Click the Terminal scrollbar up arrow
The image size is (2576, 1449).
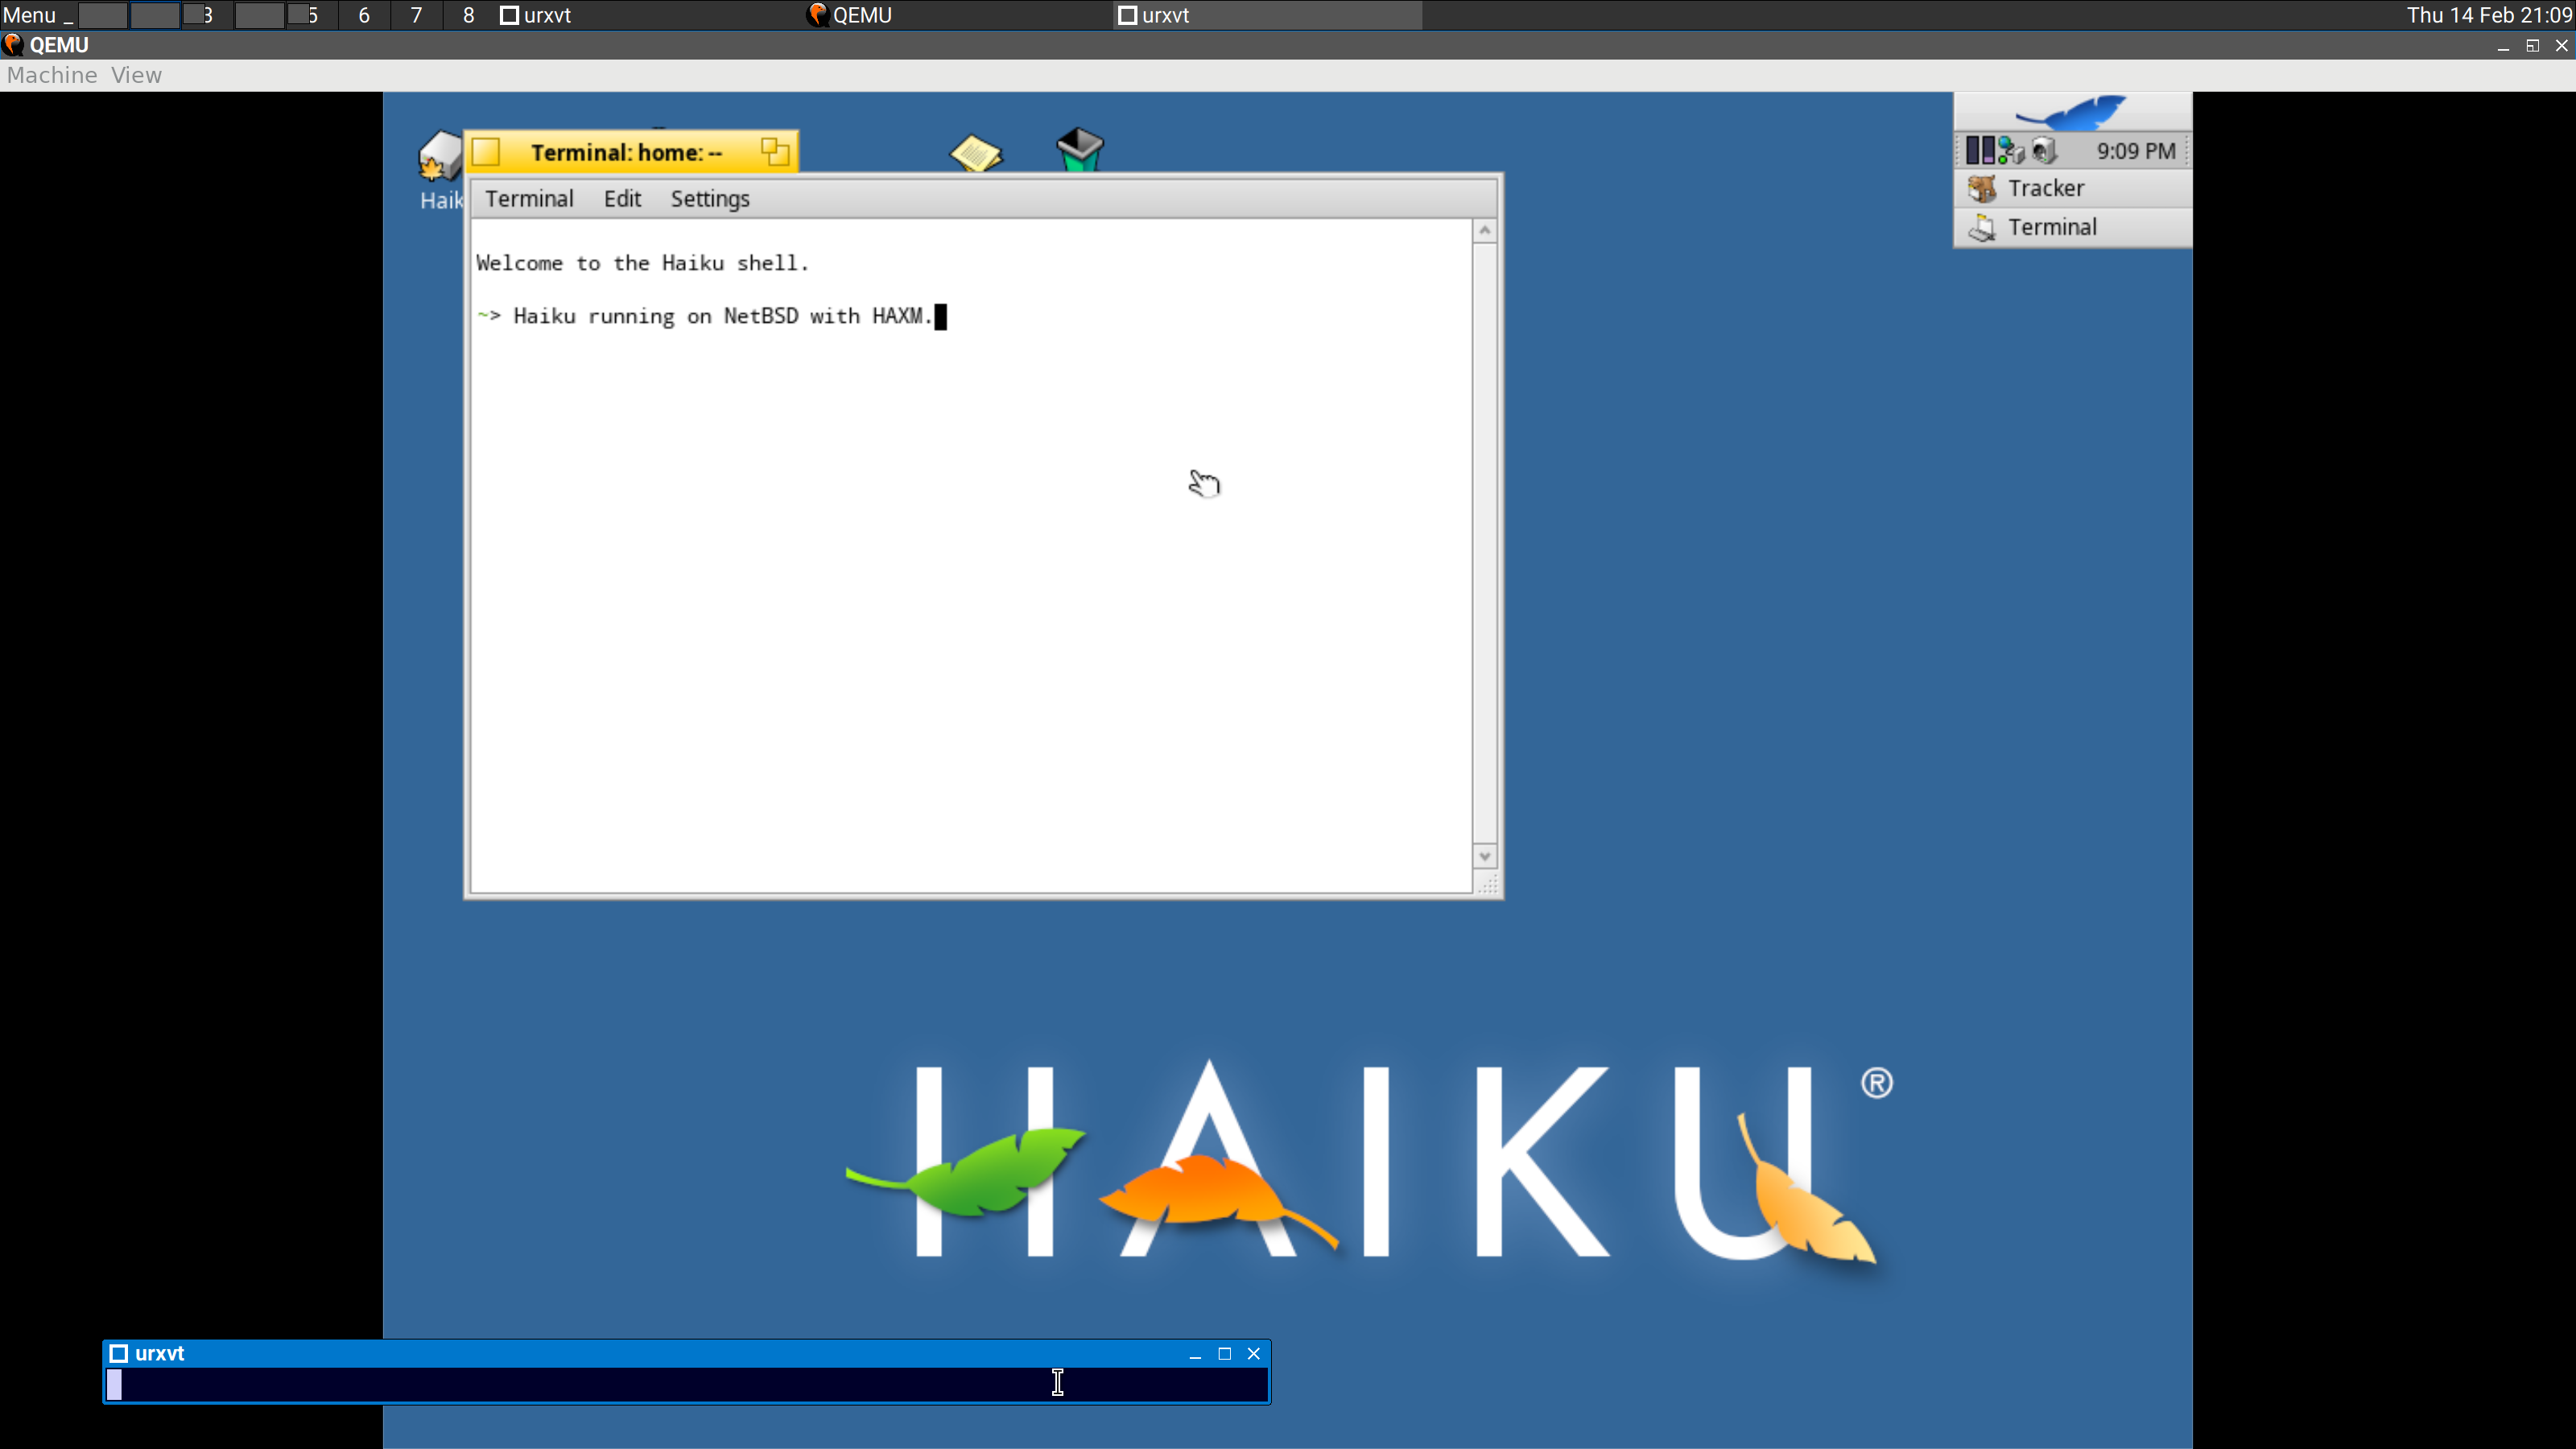tap(1485, 231)
